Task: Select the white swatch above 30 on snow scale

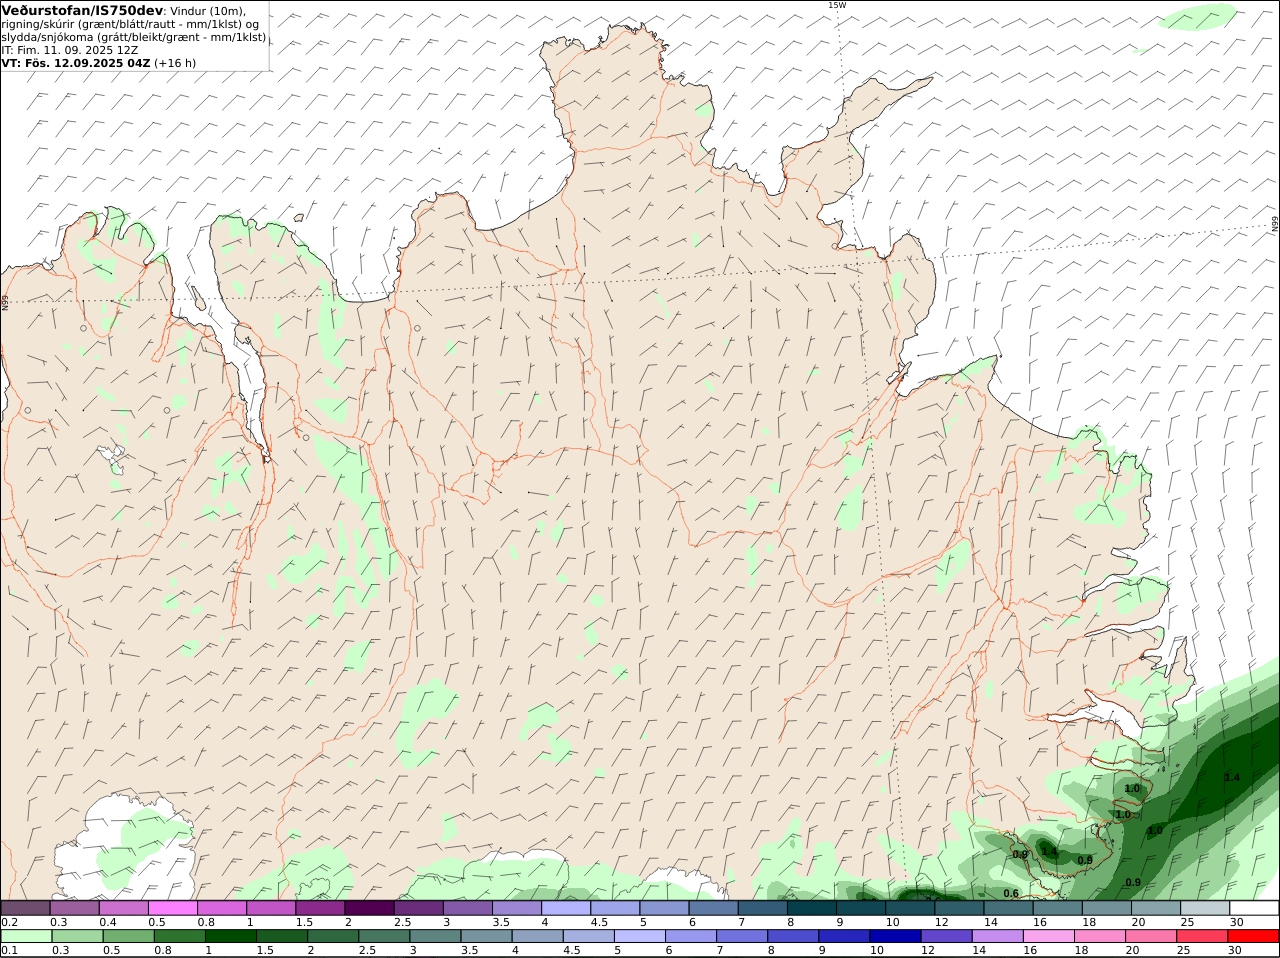Action: point(1254,908)
